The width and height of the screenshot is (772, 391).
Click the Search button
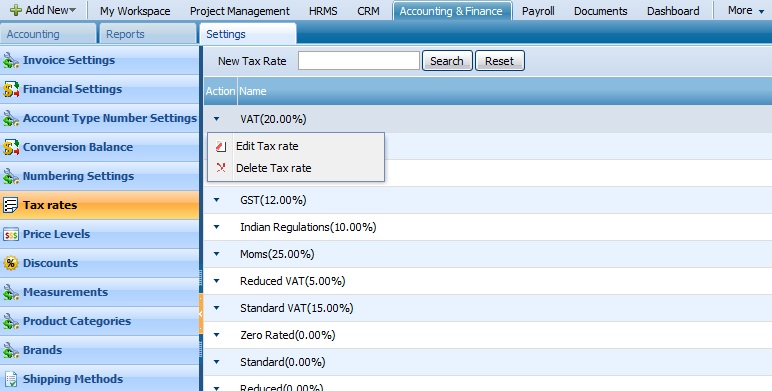pos(447,61)
